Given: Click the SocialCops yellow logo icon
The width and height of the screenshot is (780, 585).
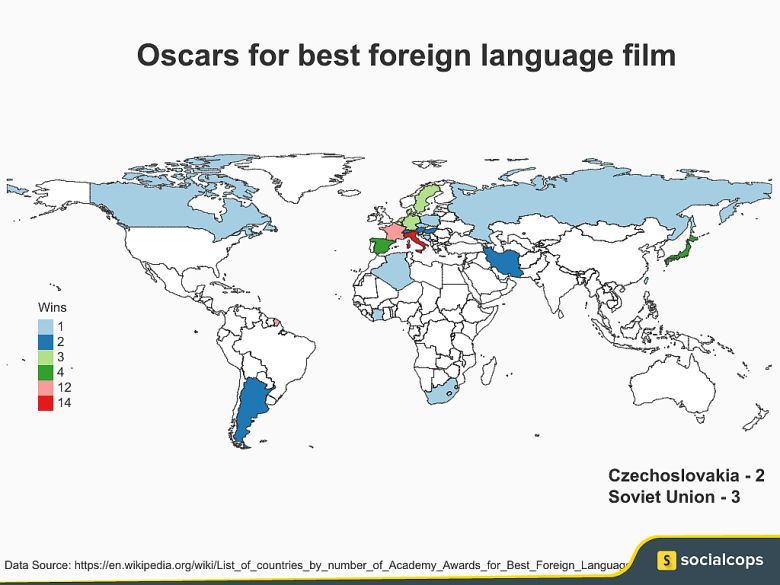Looking at the screenshot, I should [x=667, y=560].
